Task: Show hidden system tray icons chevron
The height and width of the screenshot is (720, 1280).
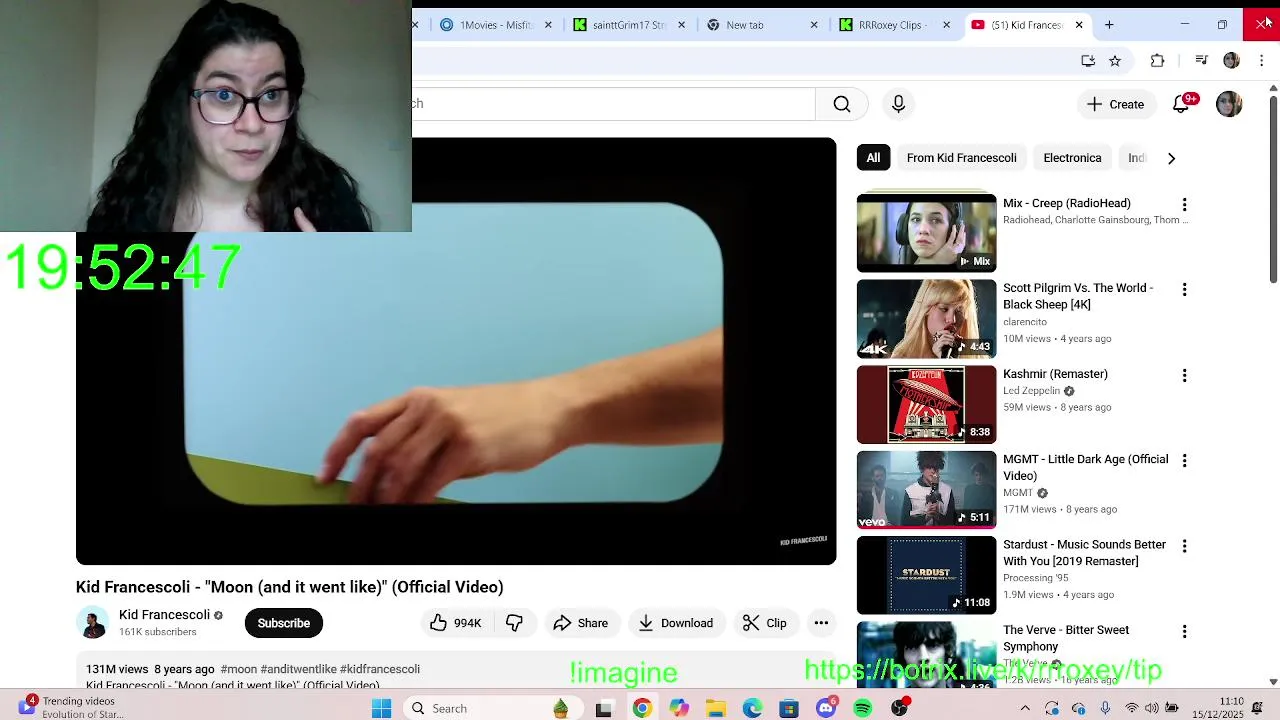Action: [1025, 708]
